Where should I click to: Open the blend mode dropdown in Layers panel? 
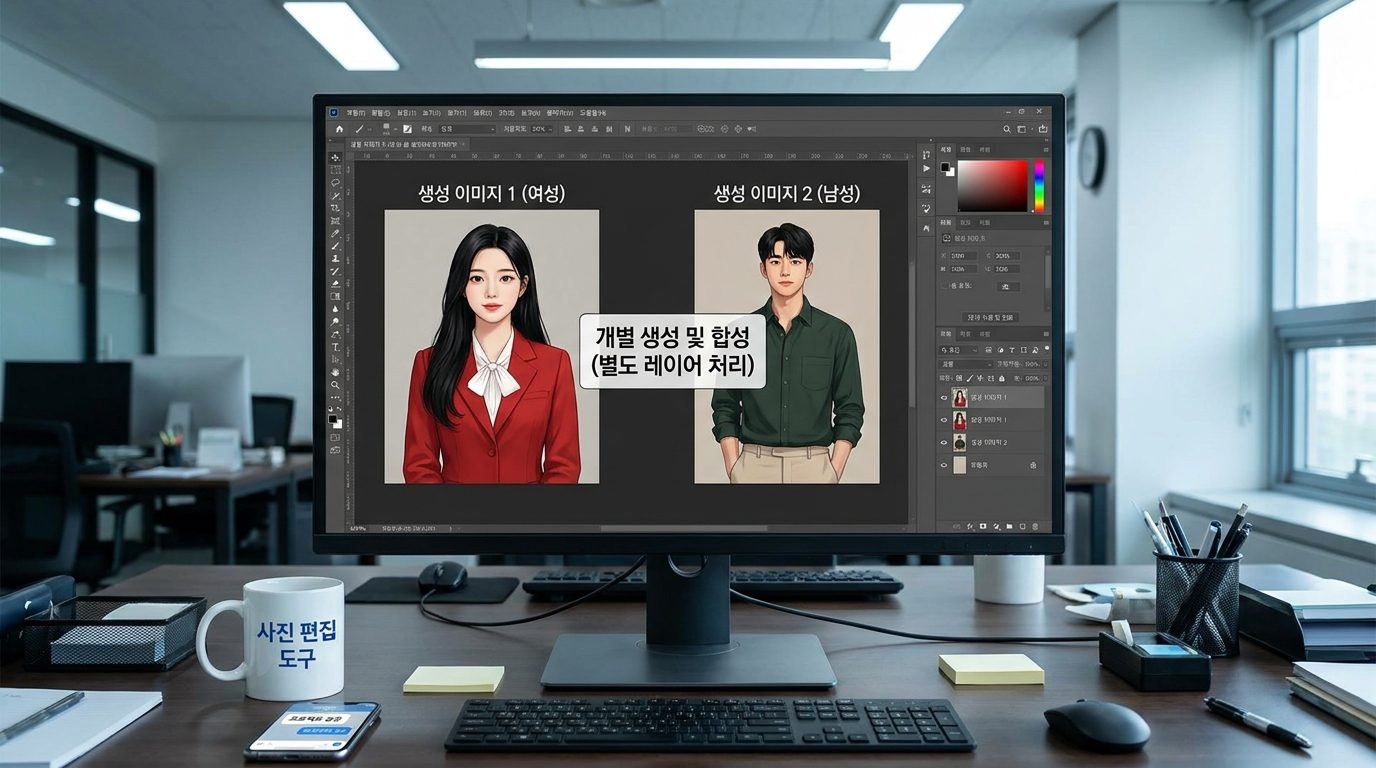(x=966, y=364)
